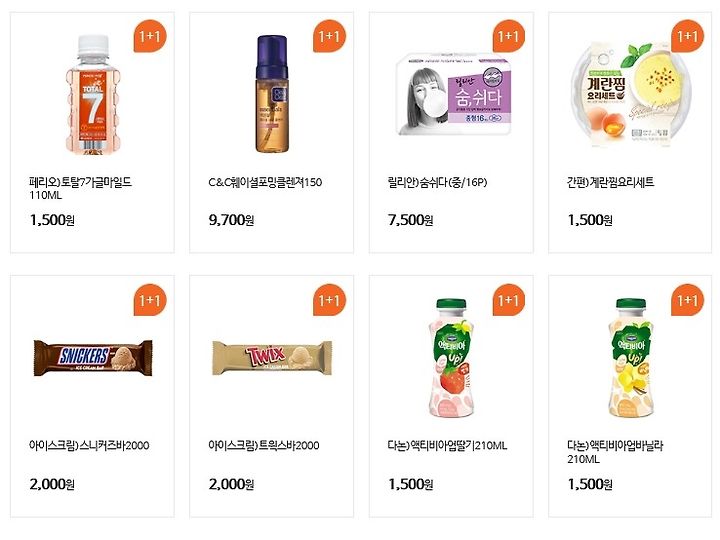720x540 pixels.
Task: Click the 1+1 badge on strawberry Activia
Action: [508, 300]
